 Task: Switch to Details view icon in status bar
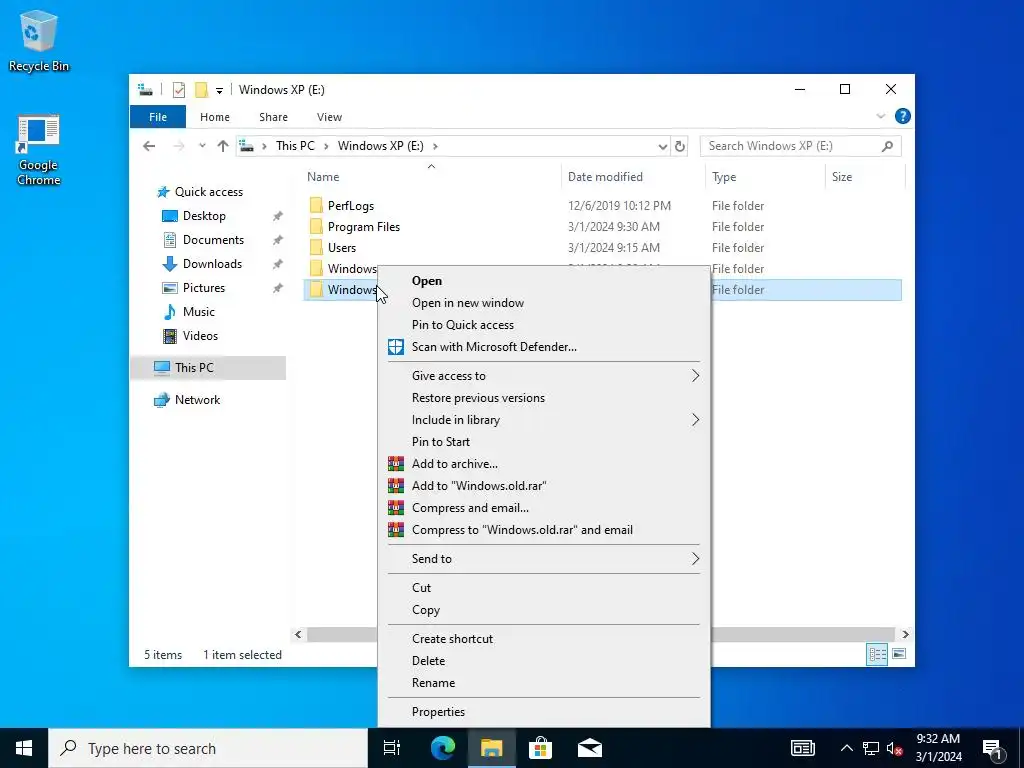[877, 654]
